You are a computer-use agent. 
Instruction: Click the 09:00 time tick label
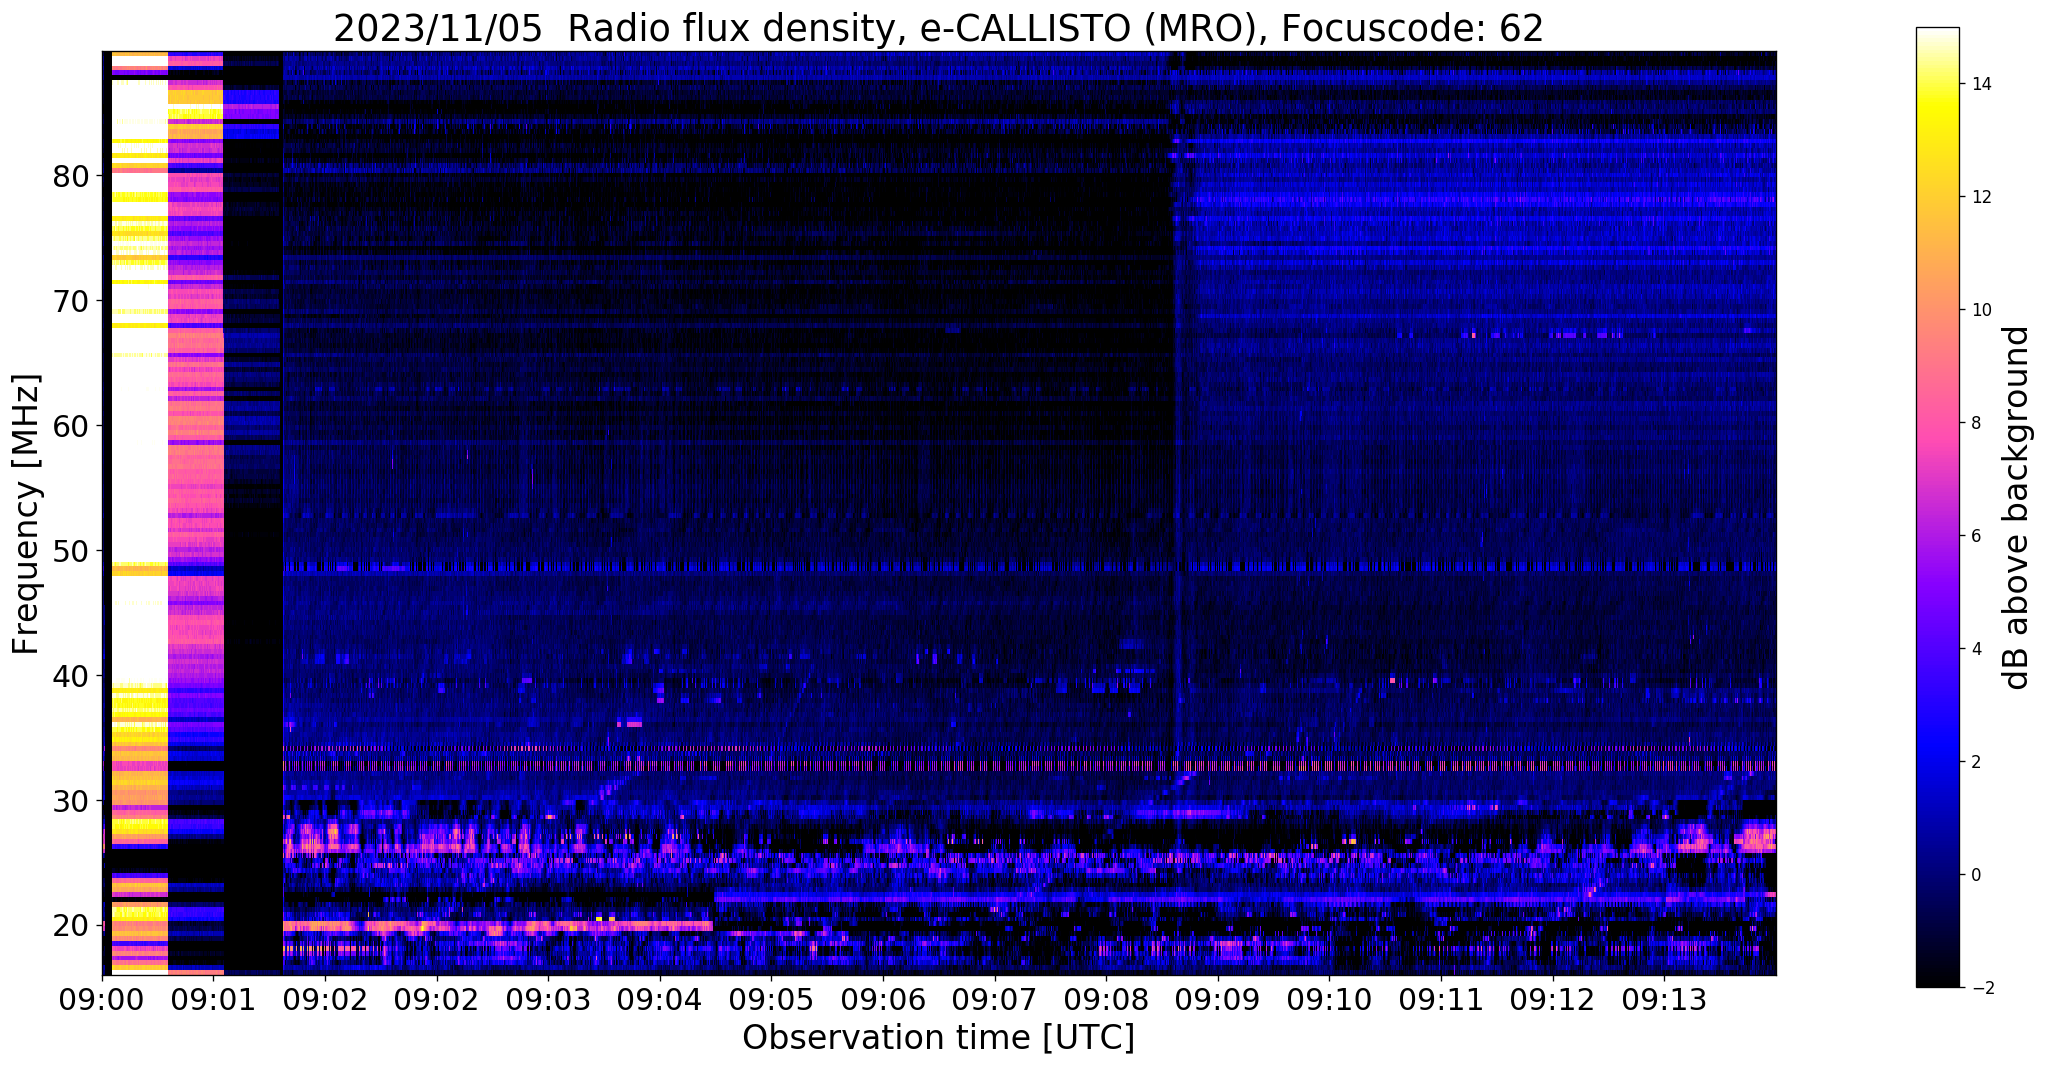[x=102, y=999]
